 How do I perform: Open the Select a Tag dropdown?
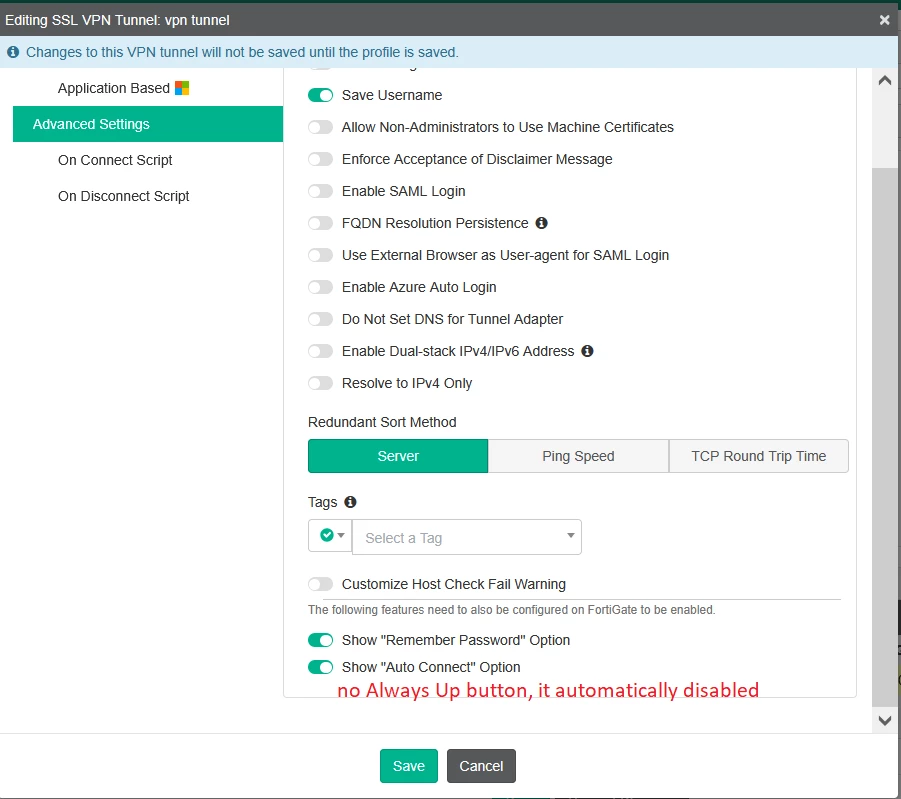coord(467,537)
